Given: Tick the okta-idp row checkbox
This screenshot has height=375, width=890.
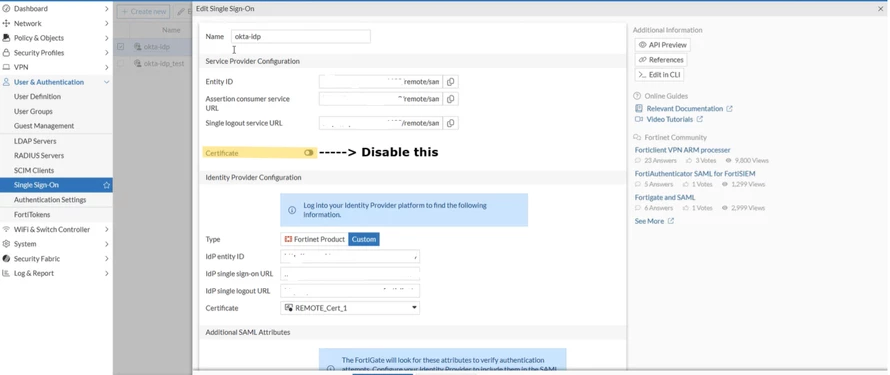Looking at the screenshot, I should 120,47.
